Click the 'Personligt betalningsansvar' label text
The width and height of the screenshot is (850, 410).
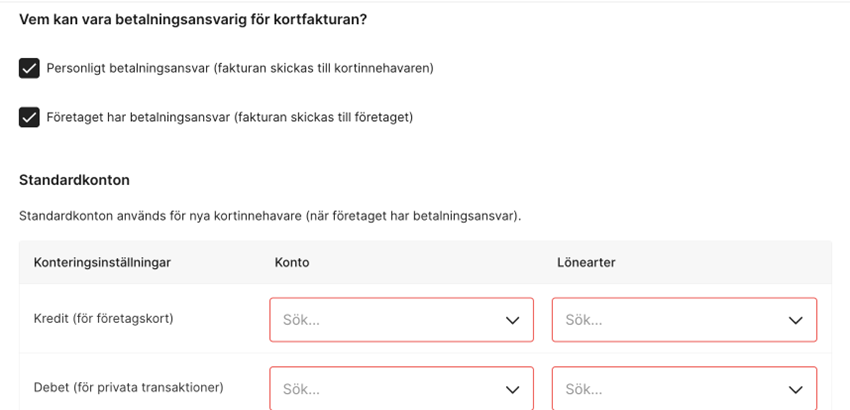[x=239, y=68]
